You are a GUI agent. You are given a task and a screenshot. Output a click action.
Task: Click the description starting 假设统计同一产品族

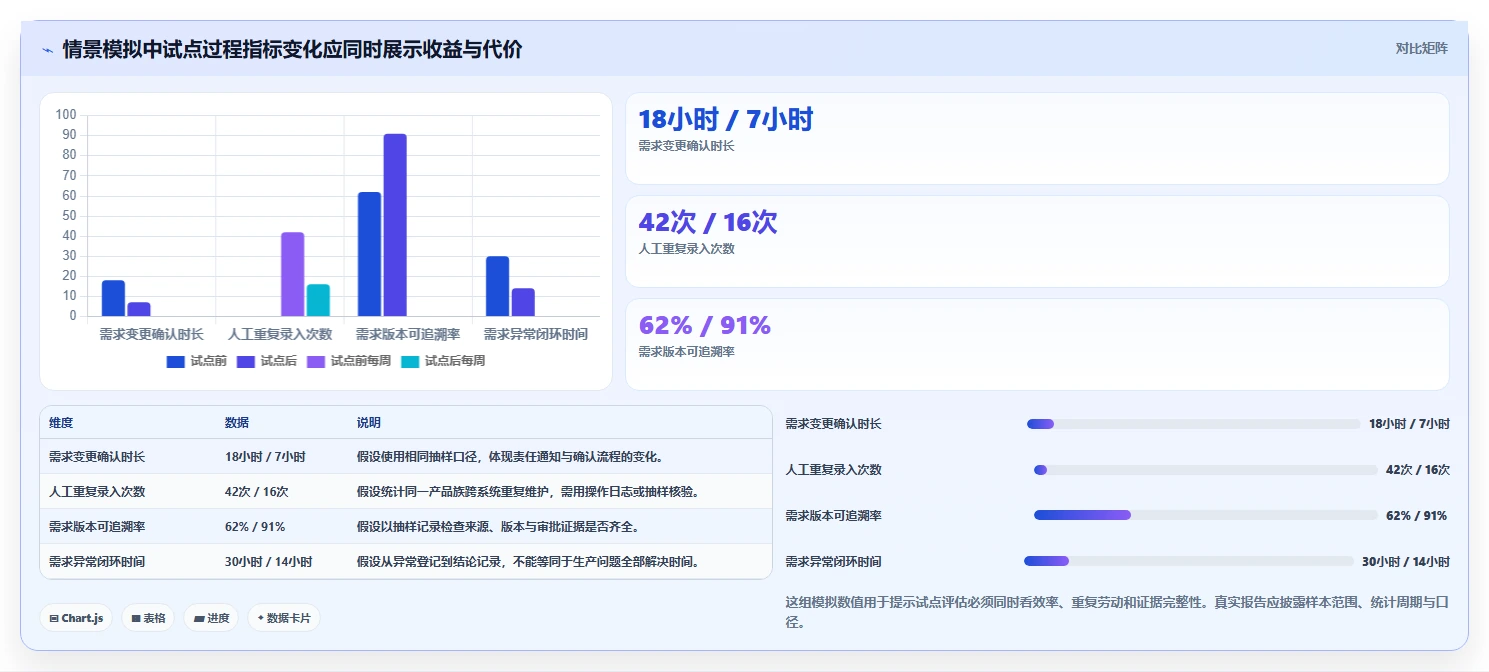point(527,492)
